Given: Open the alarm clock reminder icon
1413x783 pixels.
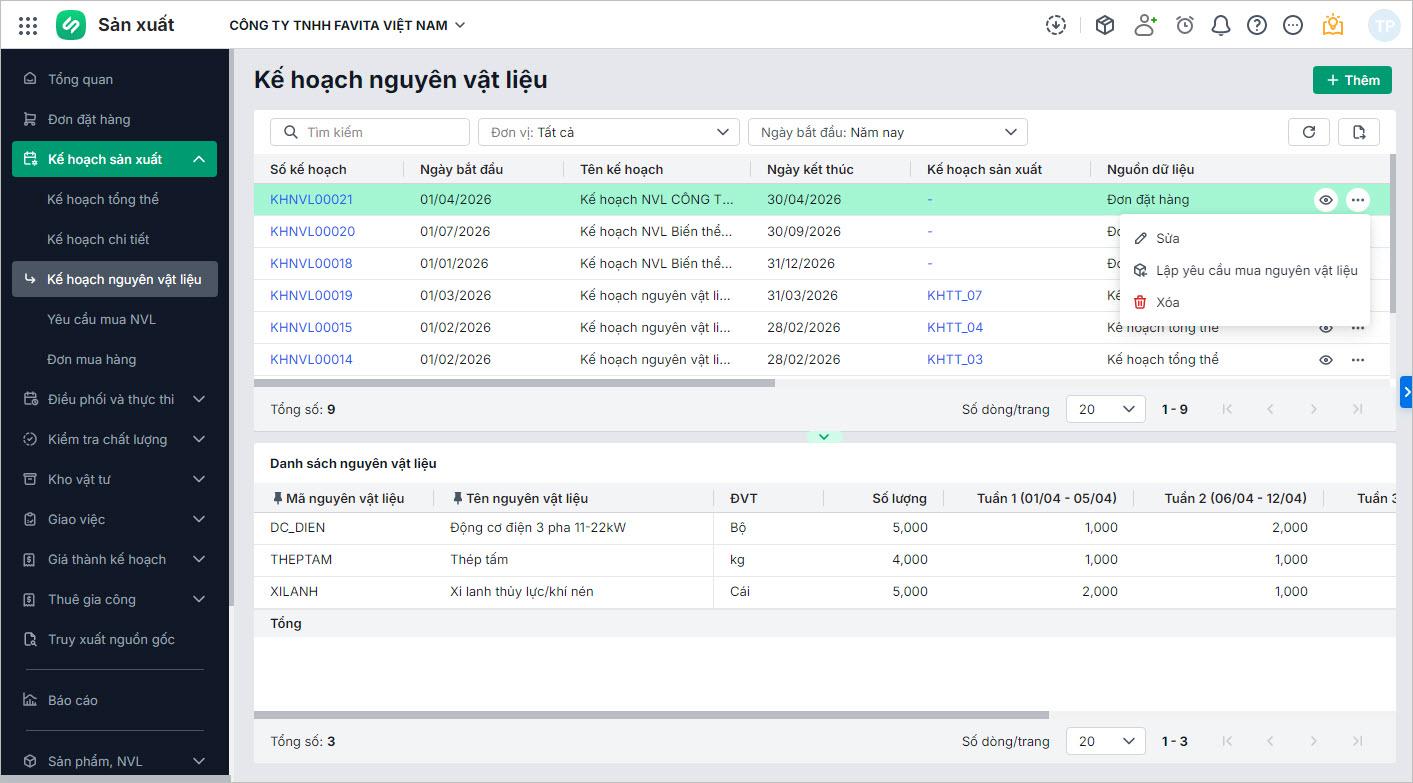Looking at the screenshot, I should (1184, 25).
